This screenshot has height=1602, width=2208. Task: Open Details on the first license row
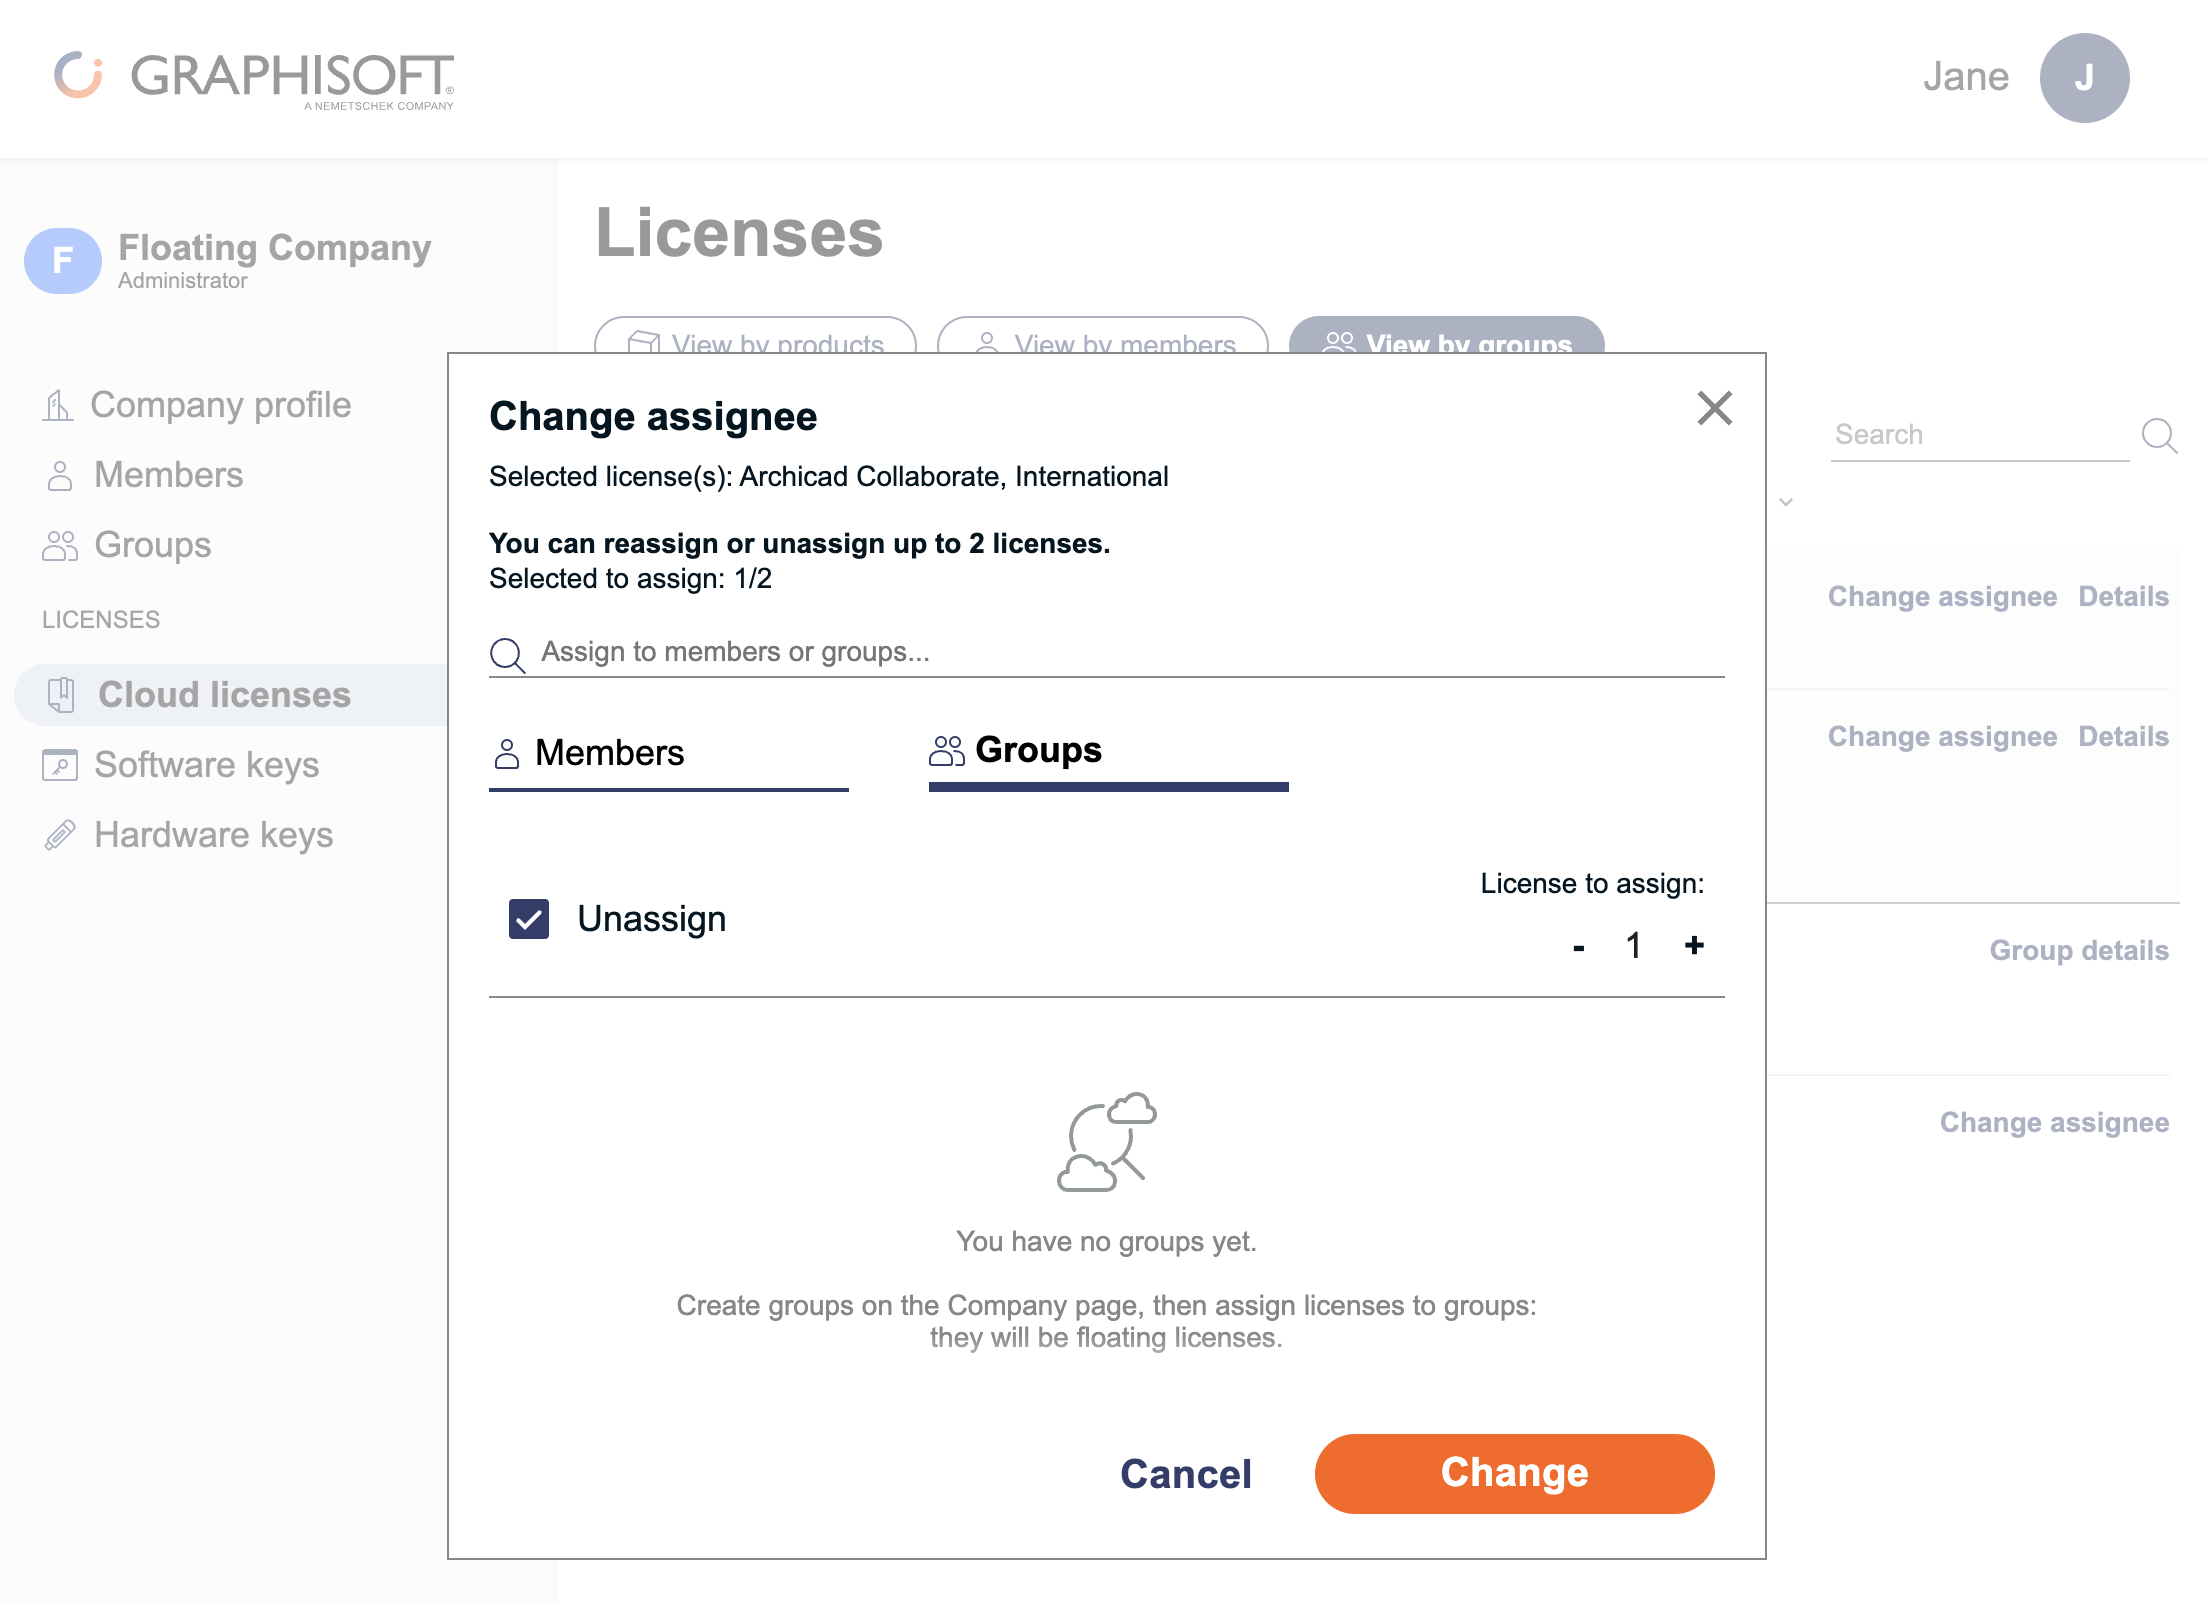coord(2123,597)
